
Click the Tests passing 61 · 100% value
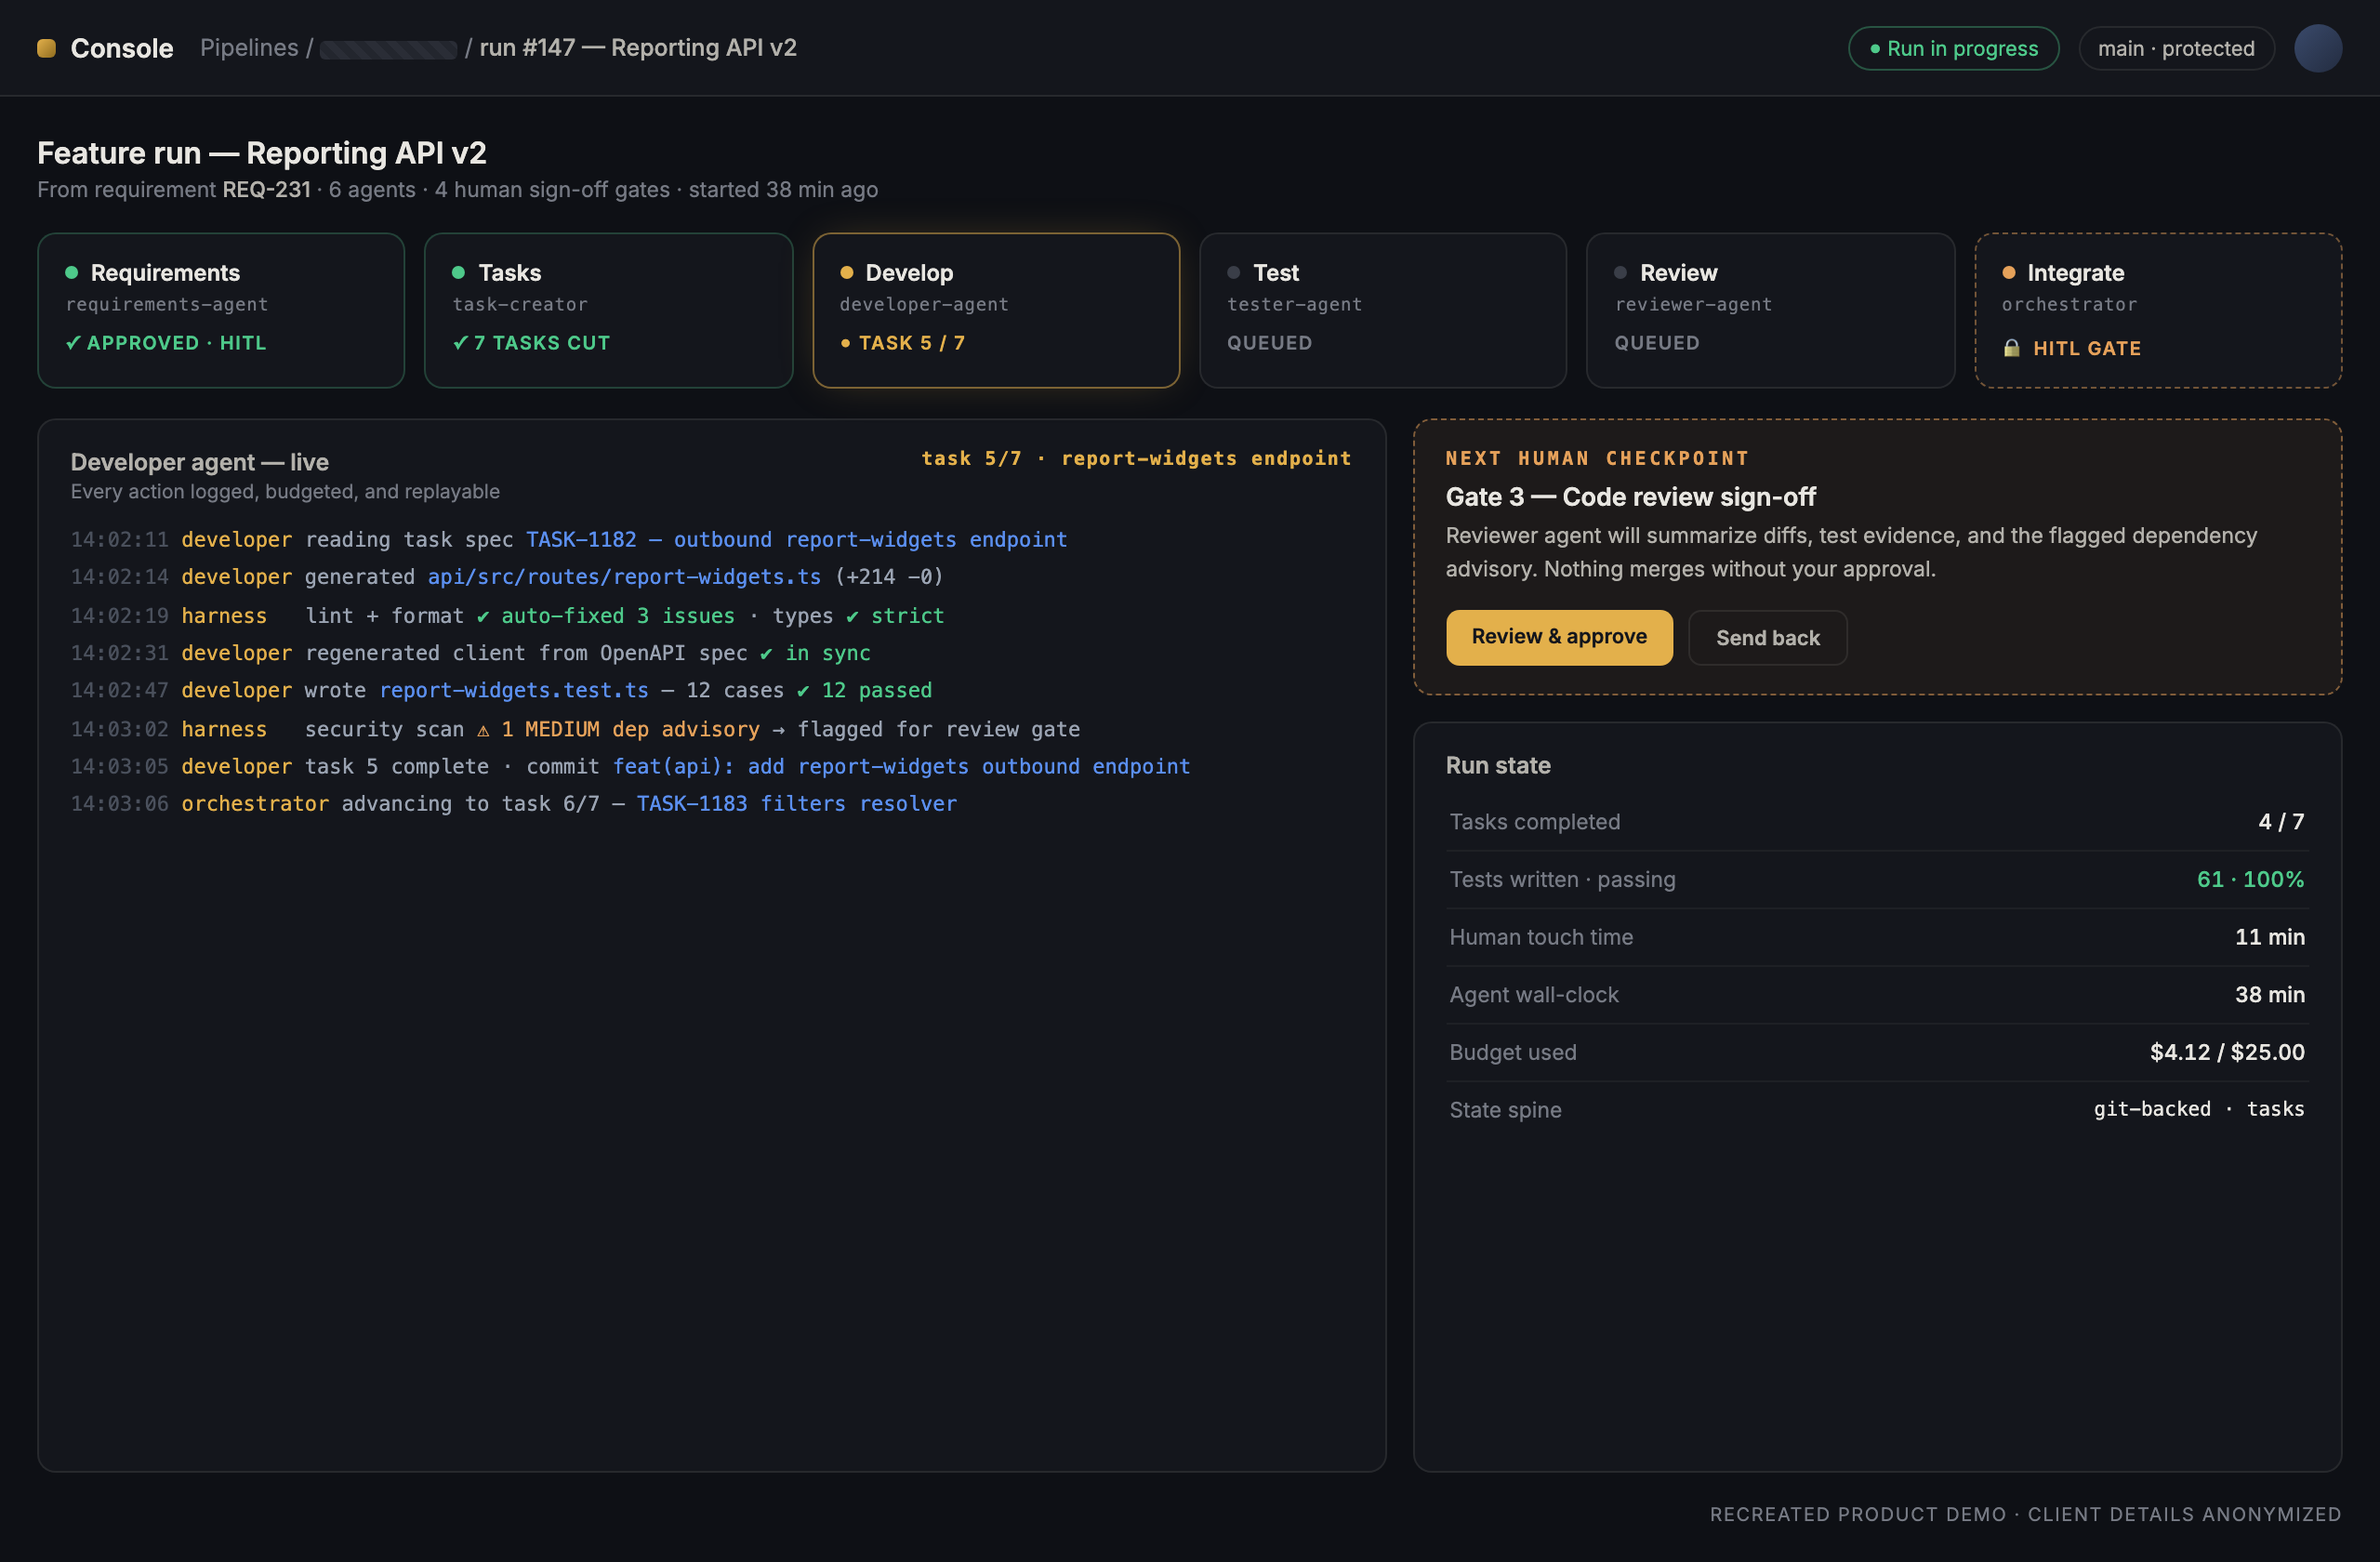tap(2250, 879)
